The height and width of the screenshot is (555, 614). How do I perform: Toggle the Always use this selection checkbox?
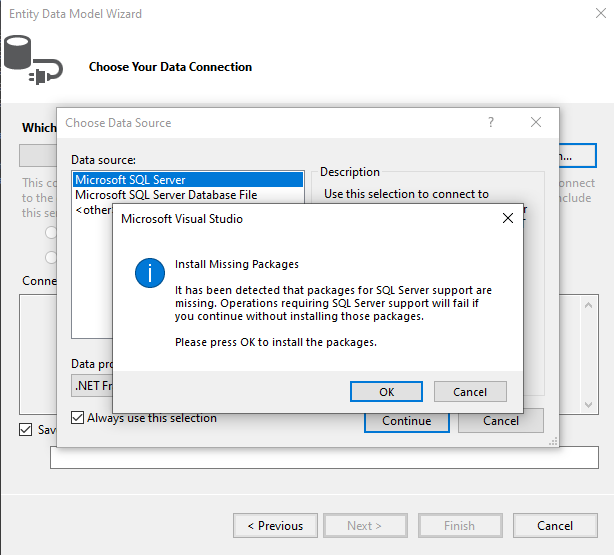pos(78,418)
